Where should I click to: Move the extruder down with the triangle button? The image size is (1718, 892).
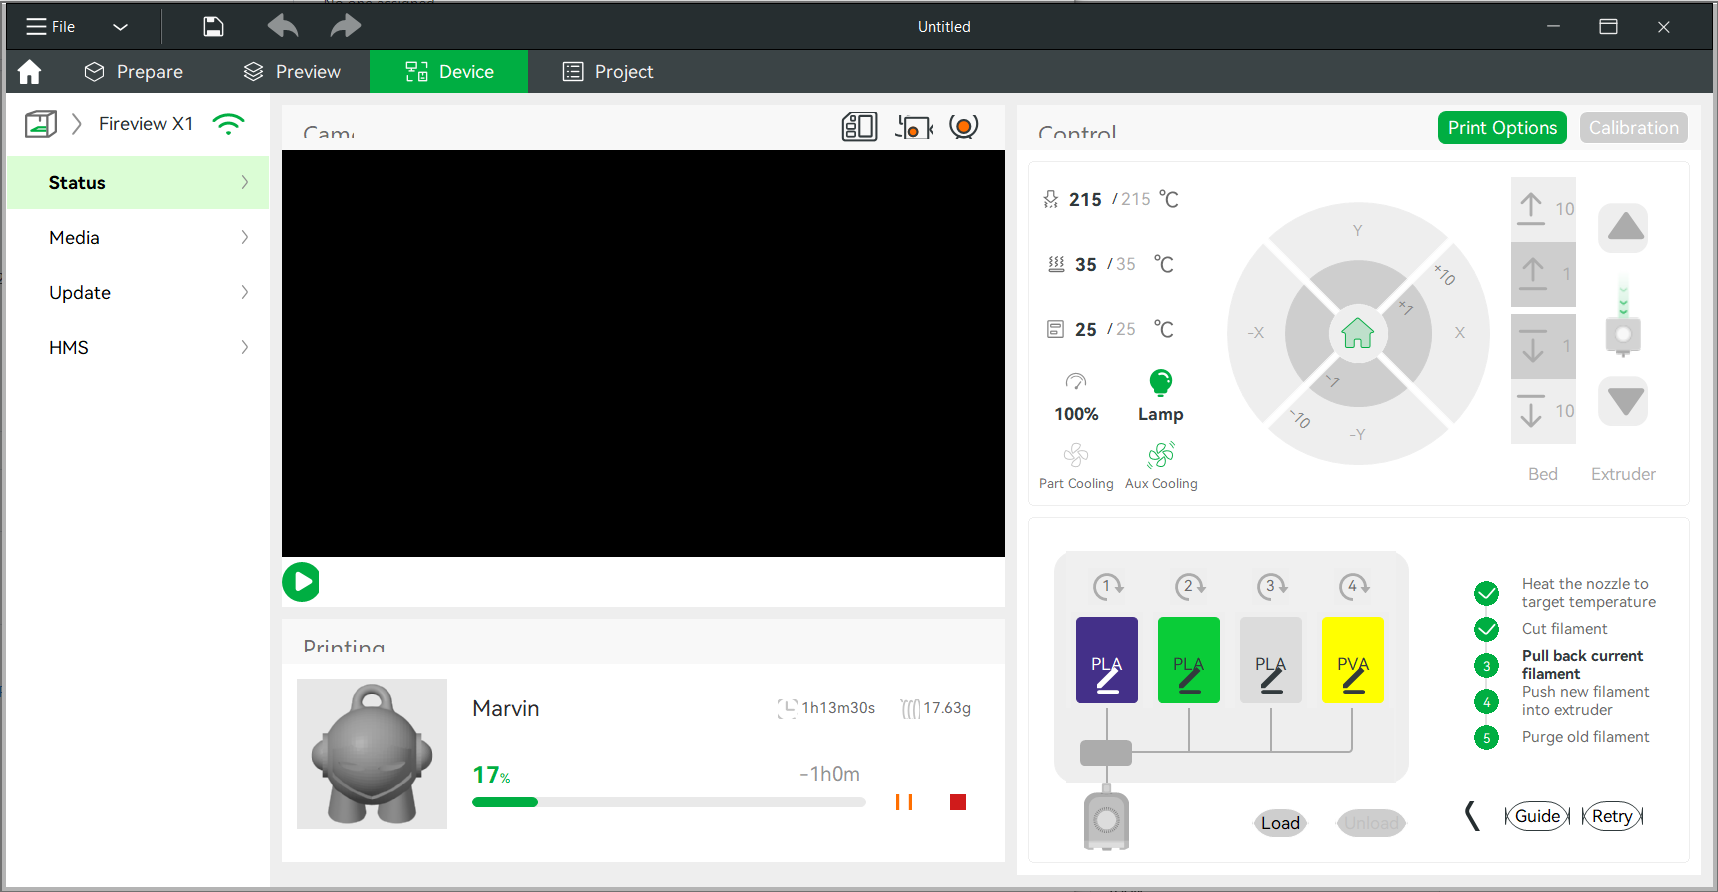[1625, 402]
